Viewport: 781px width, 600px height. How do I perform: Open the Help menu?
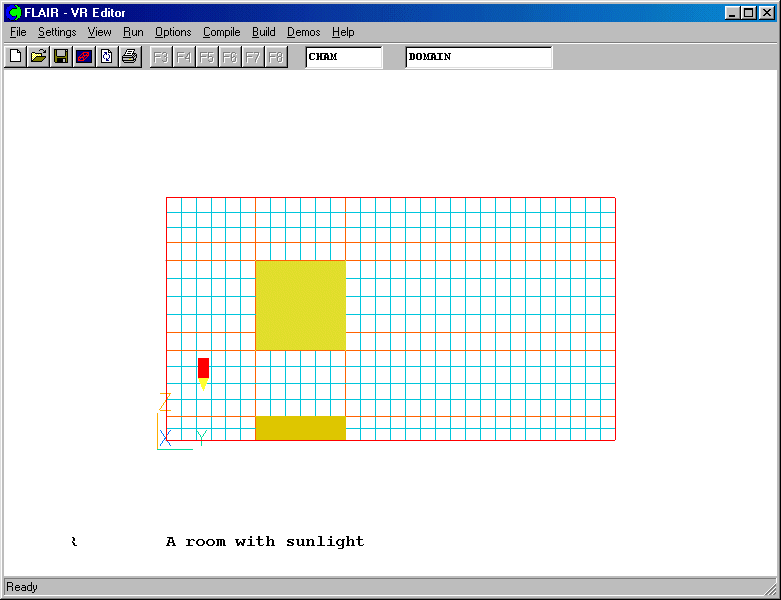coord(343,32)
